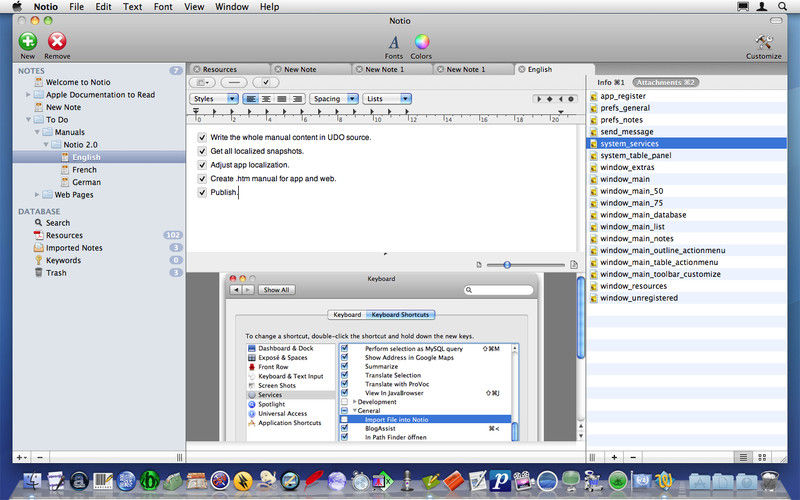Click the green New note icon
Image resolution: width=800 pixels, height=500 pixels.
pyautogui.click(x=28, y=41)
